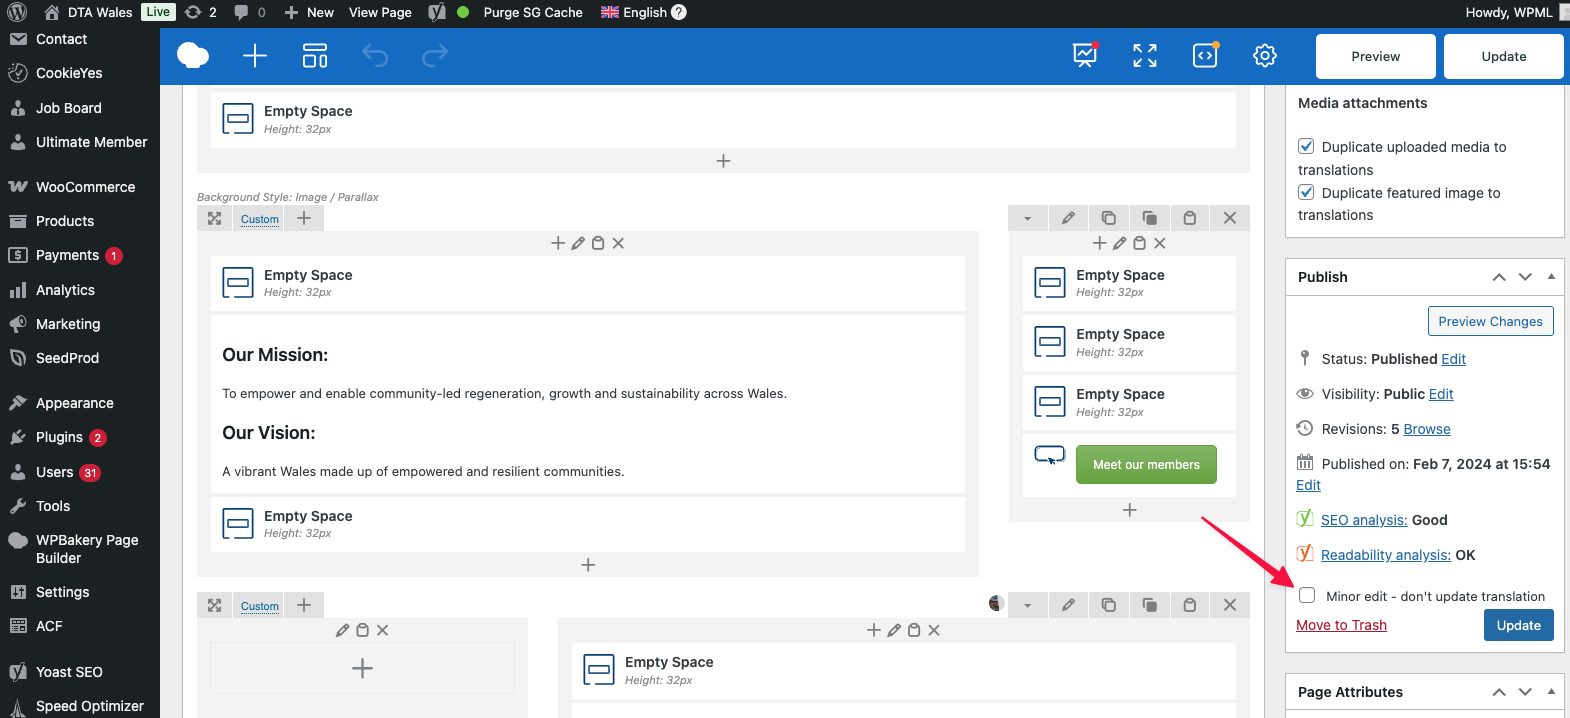Click the Add Element plus icon in toolbar
Screen dimensions: 1570x718
255,56
